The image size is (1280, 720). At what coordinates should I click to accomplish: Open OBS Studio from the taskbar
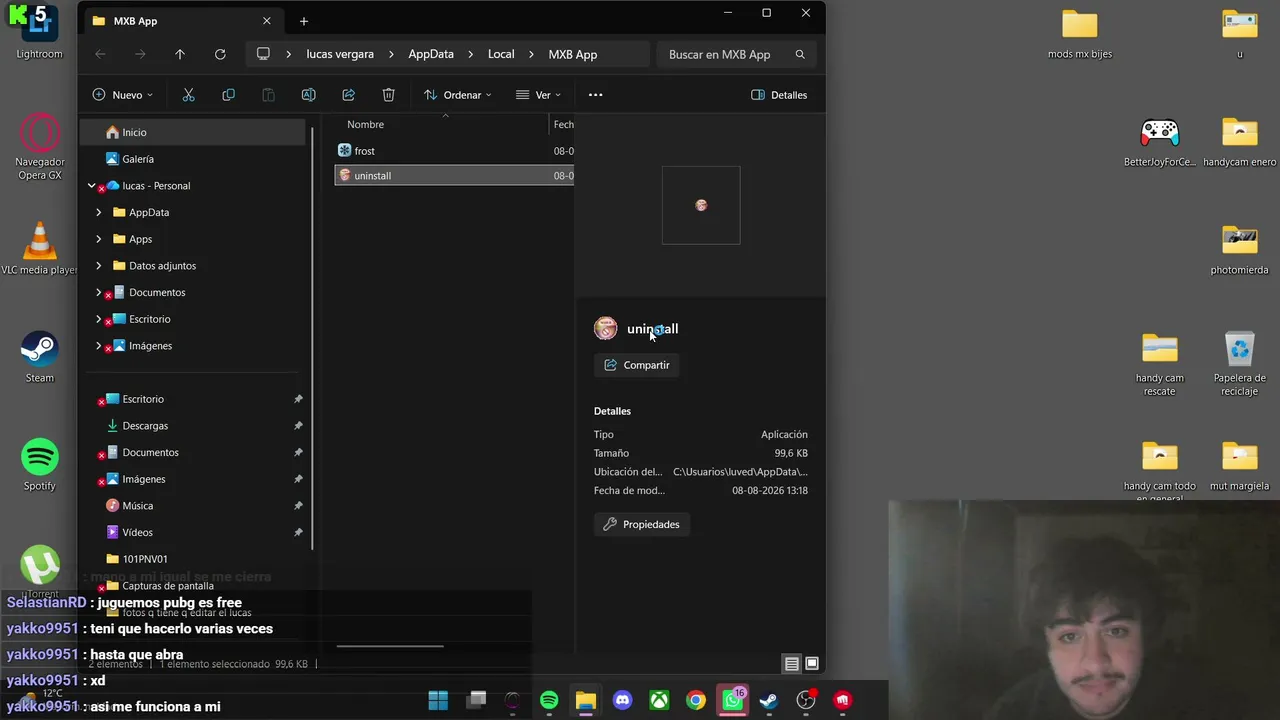[805, 700]
